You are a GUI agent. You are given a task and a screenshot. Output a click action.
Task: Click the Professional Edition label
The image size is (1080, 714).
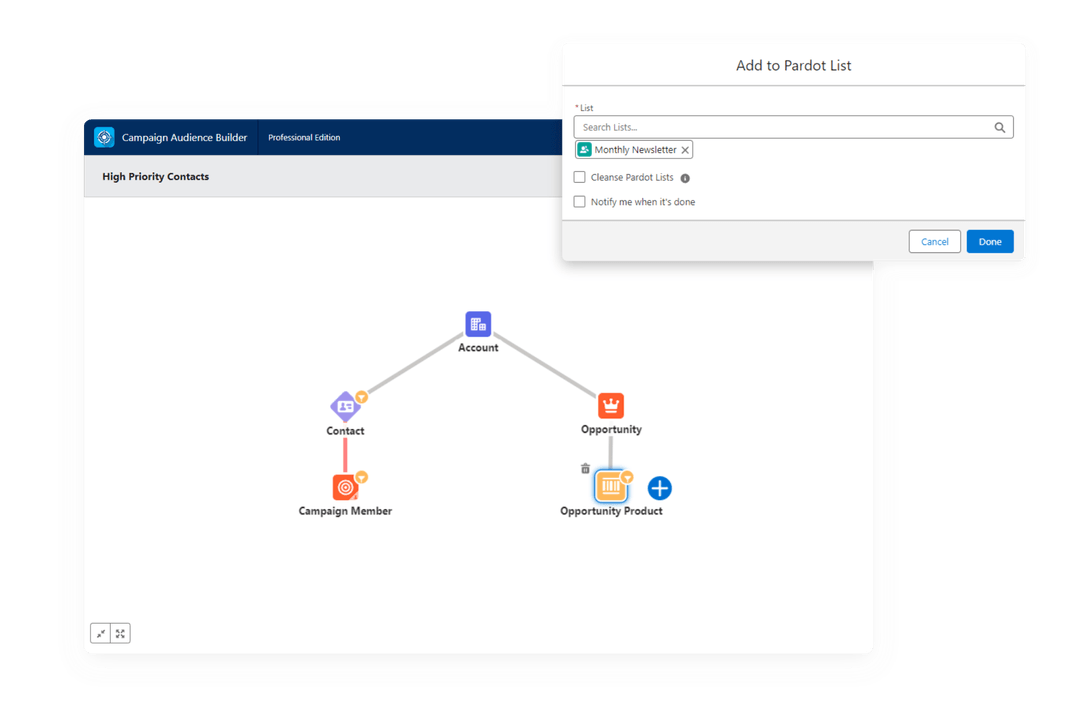[304, 137]
